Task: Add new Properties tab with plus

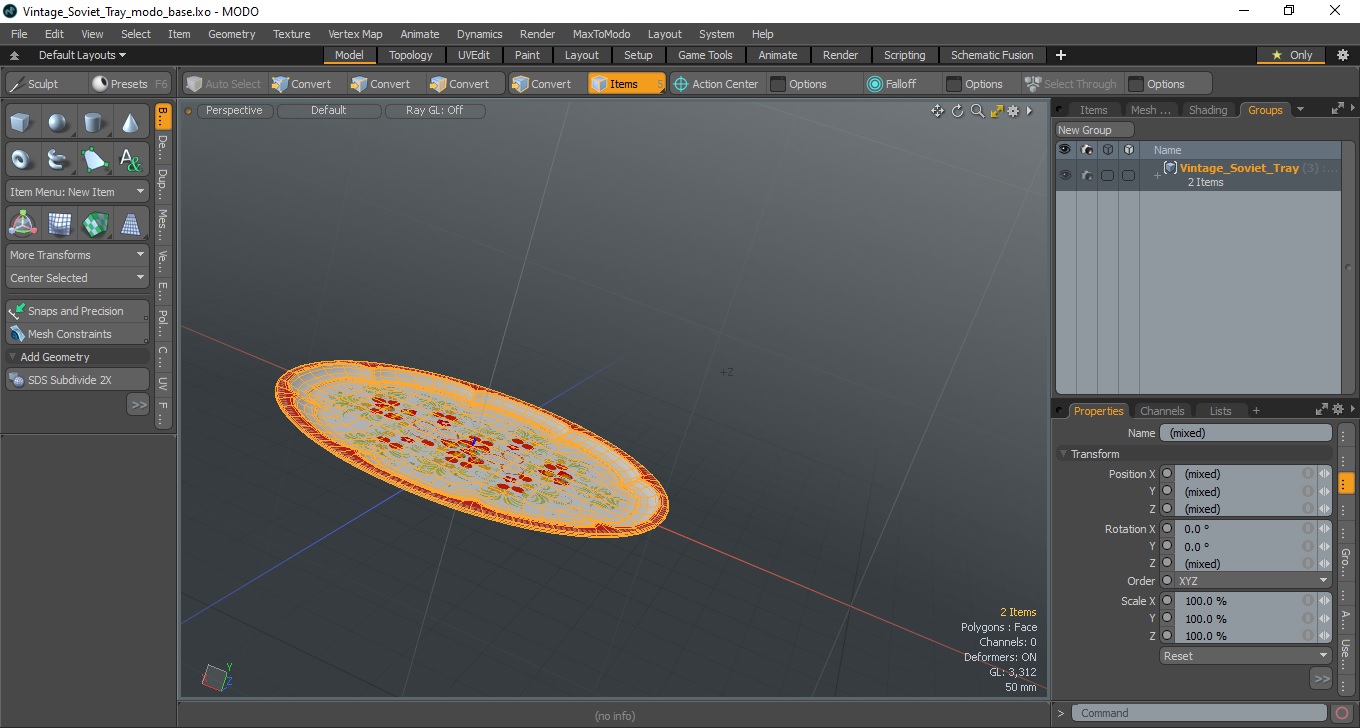Action: coord(1256,410)
